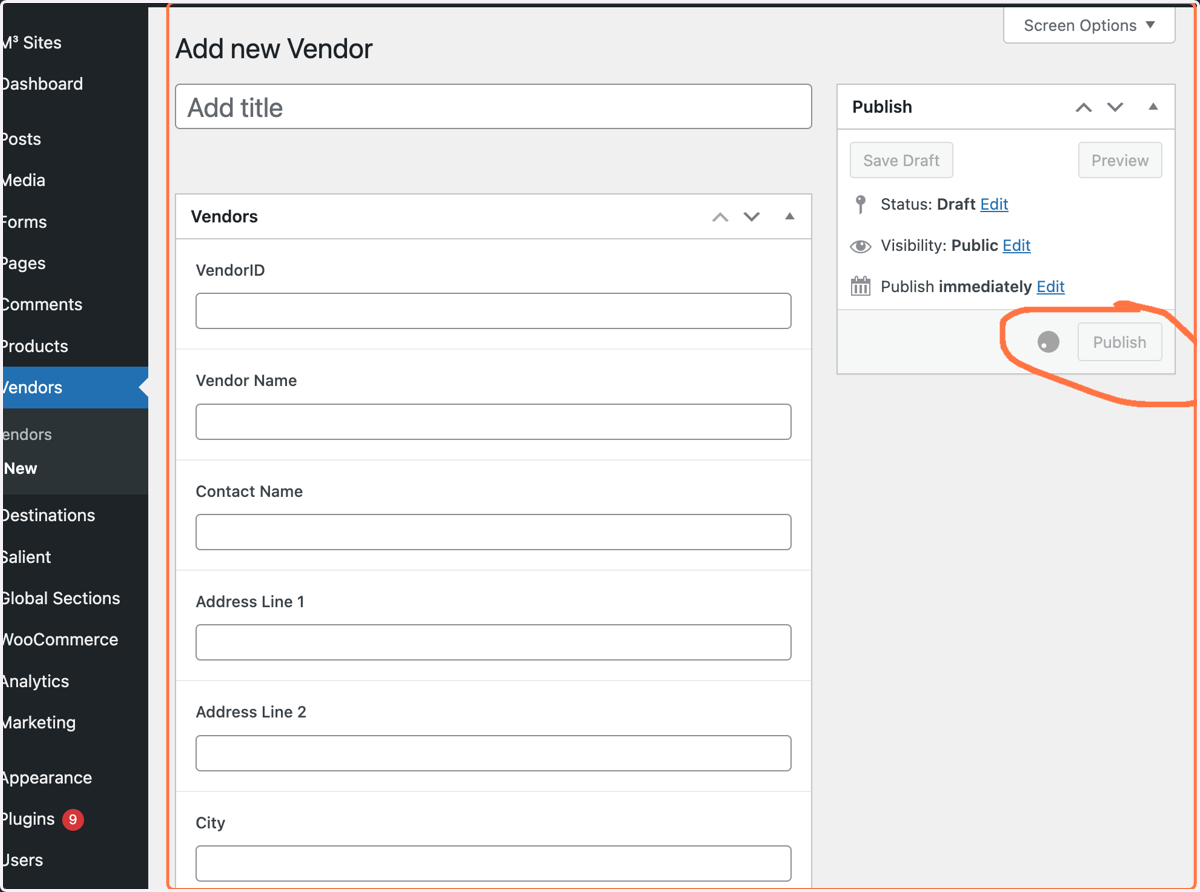This screenshot has width=1200, height=892.
Task: Move Publish panel down with its down arrow
Action: click(1115, 107)
